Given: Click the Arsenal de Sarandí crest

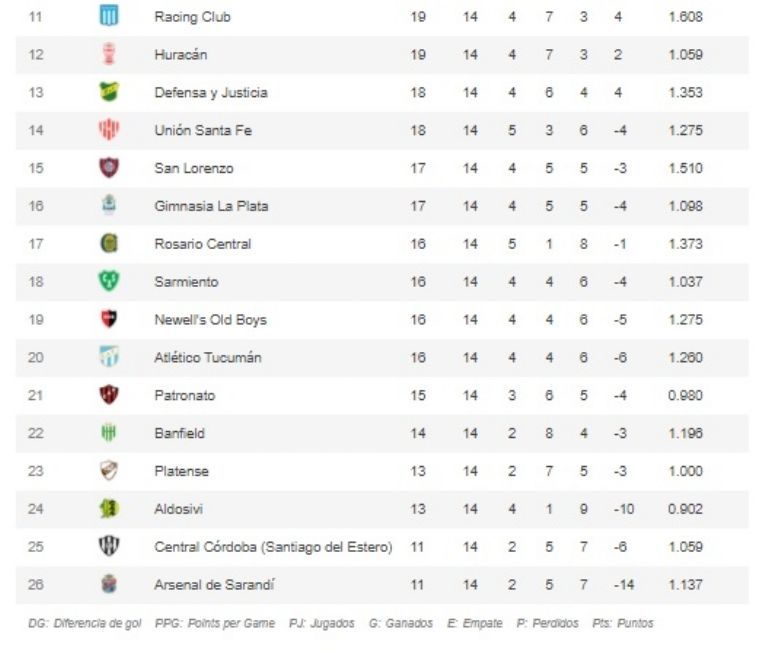Looking at the screenshot, I should pyautogui.click(x=109, y=585).
